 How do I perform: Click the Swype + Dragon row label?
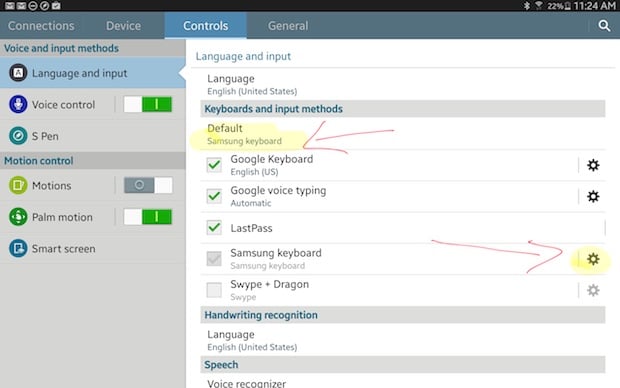(270, 284)
